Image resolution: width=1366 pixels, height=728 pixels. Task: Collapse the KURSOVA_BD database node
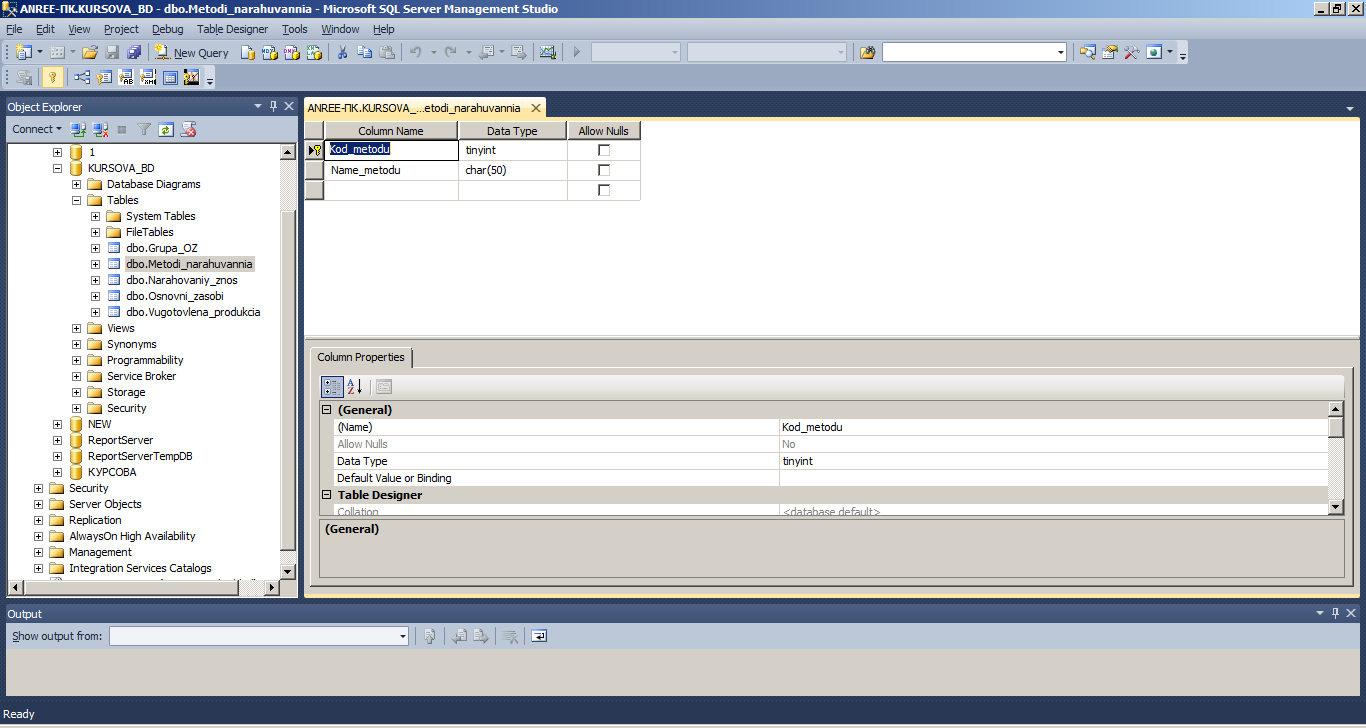(57, 168)
